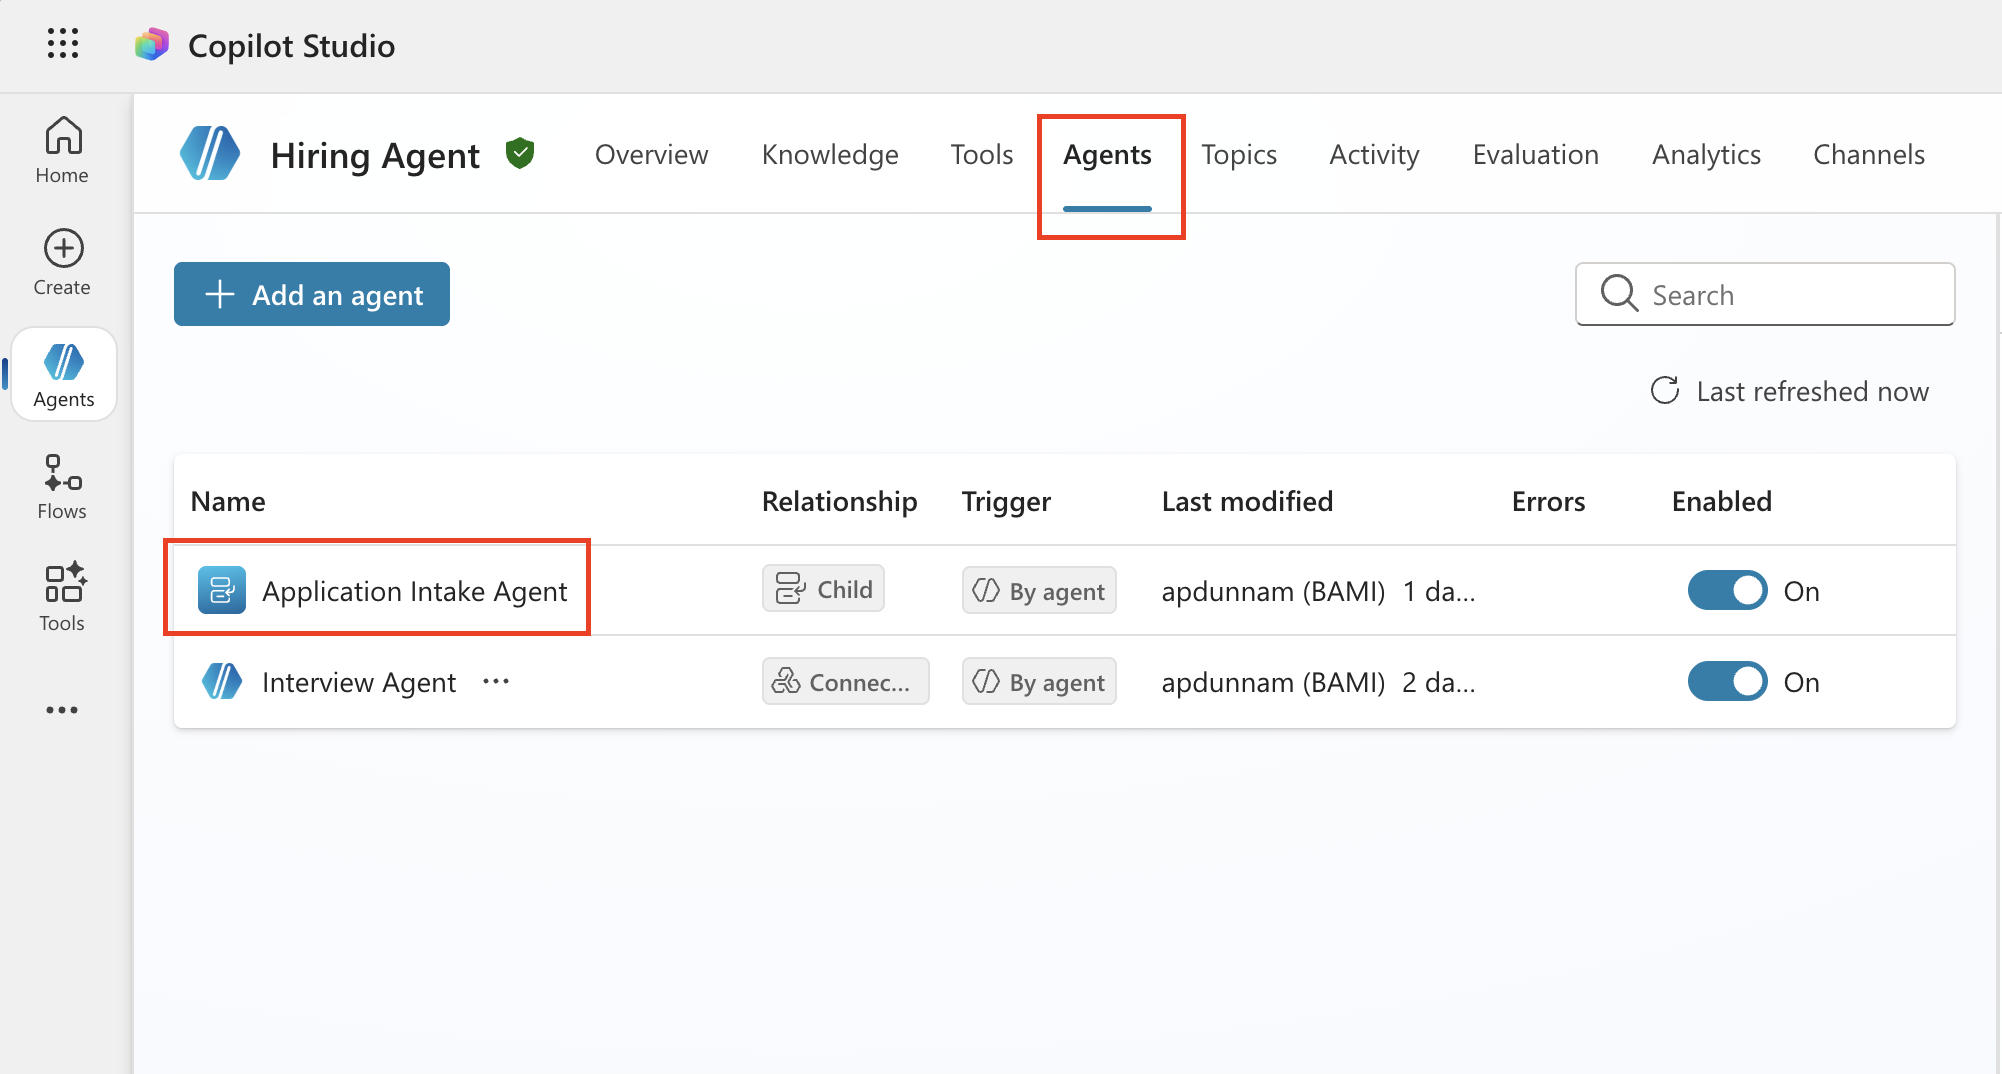Turn off the Interview Agent toggle
2002x1074 pixels.
pos(1727,682)
